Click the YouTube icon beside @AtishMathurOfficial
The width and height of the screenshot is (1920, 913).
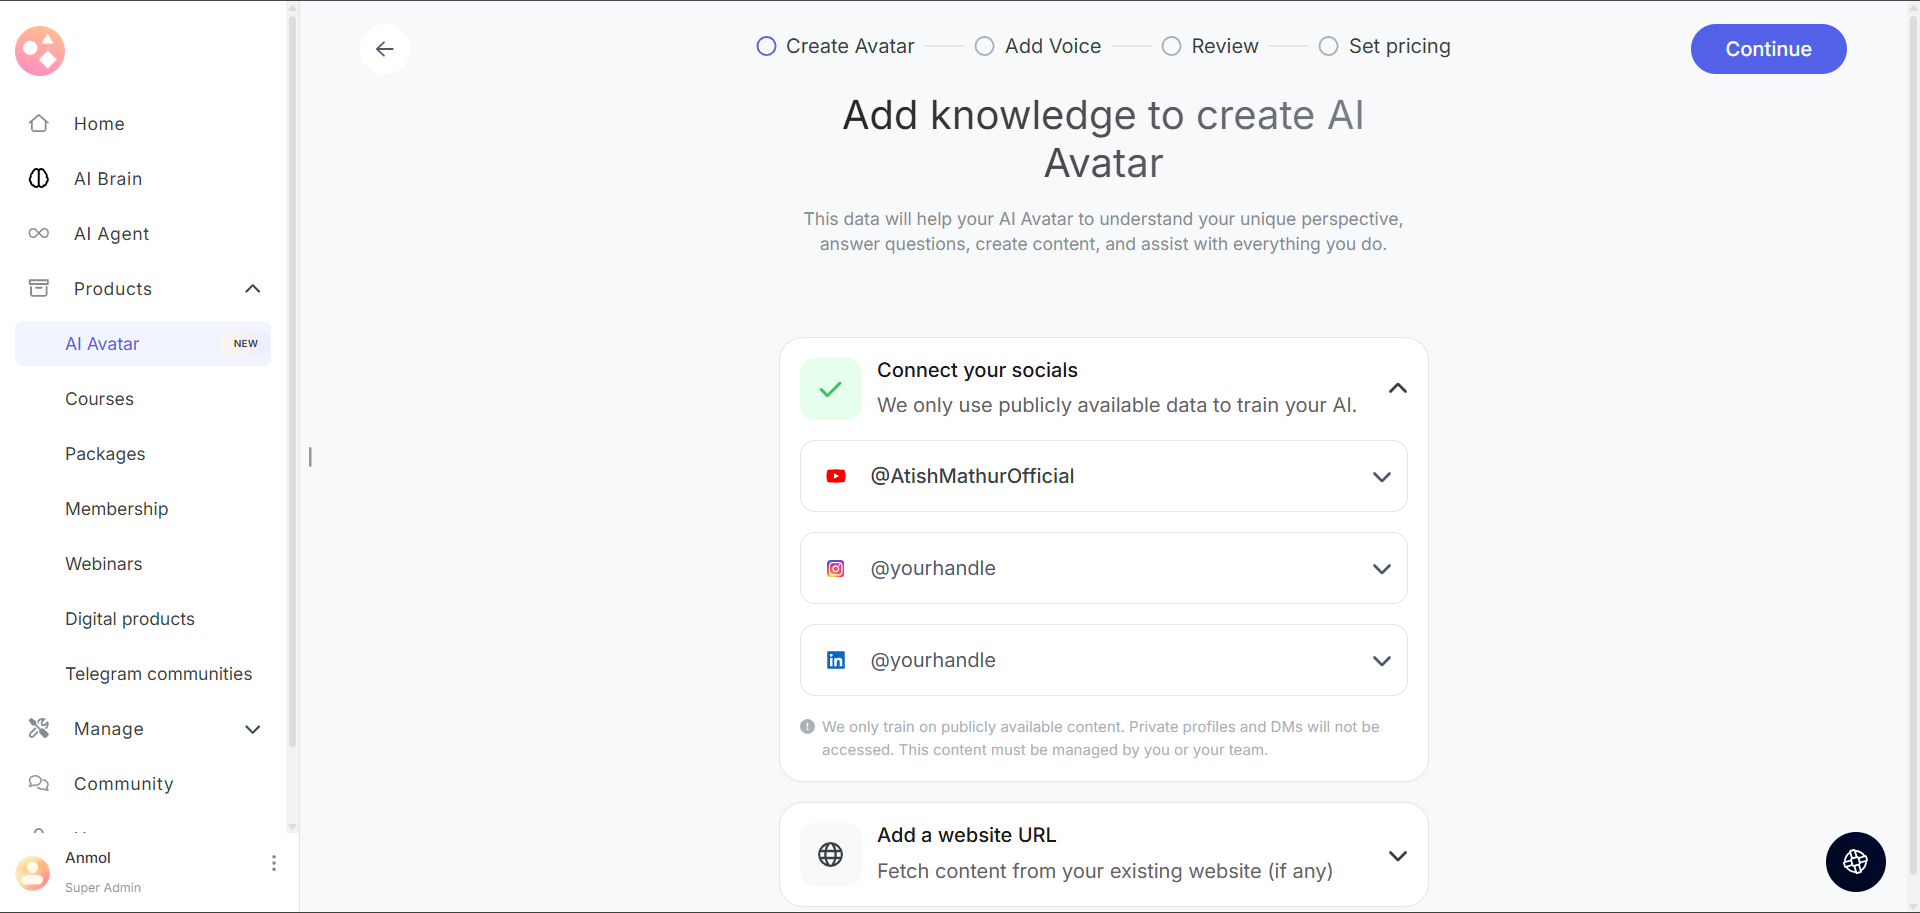836,477
